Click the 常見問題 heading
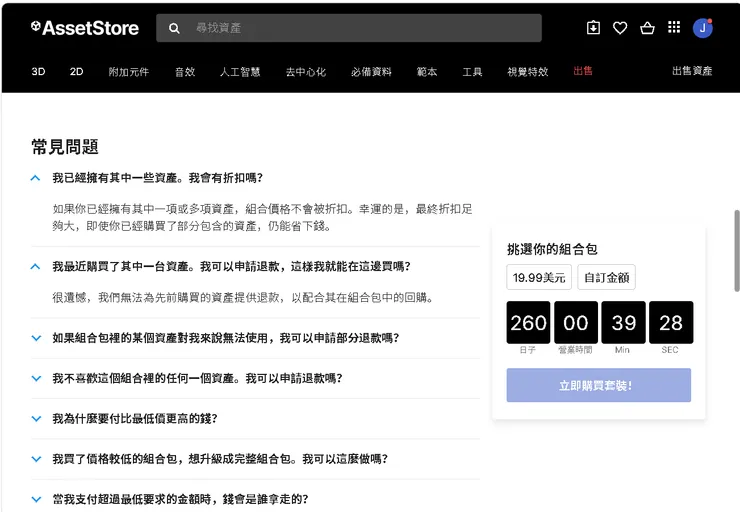740x512 pixels. pos(65,147)
